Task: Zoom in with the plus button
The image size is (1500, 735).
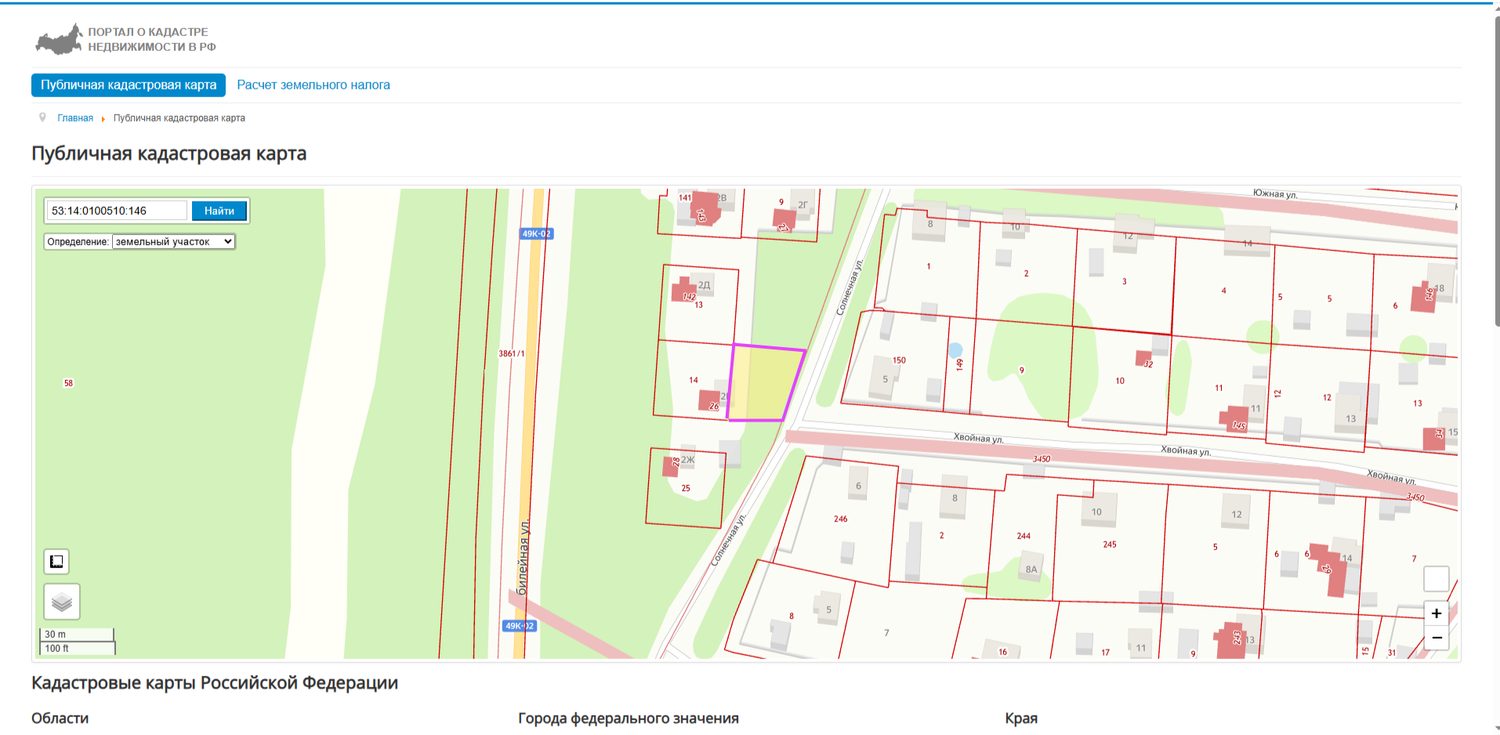Action: pyautogui.click(x=1437, y=613)
